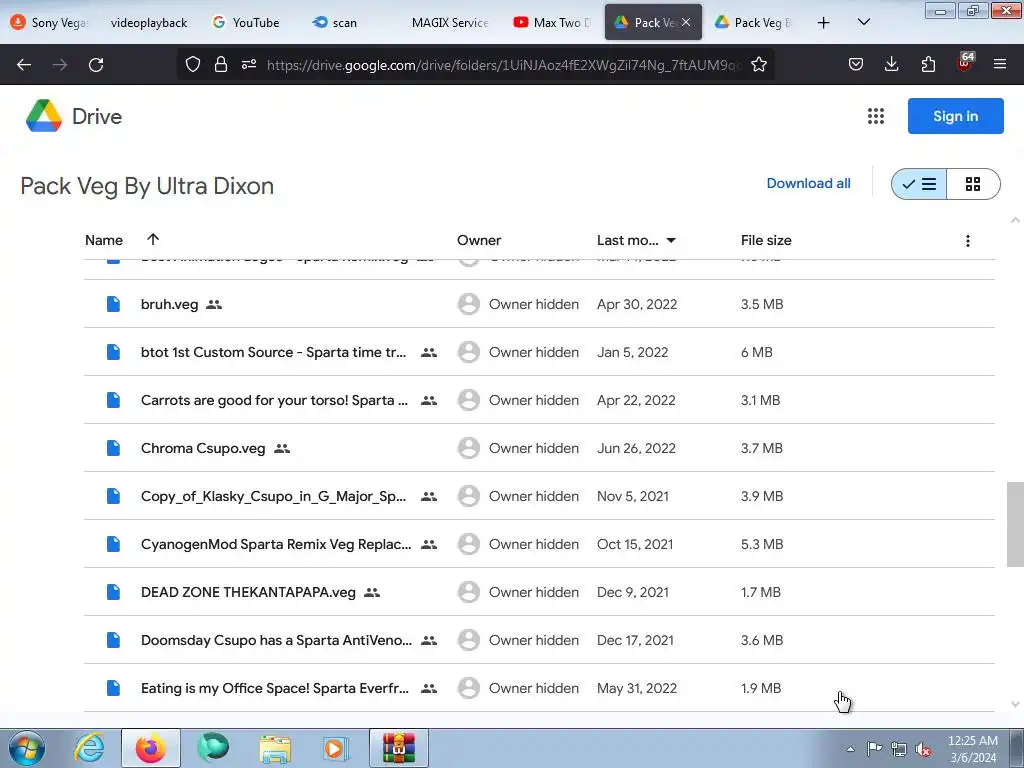The width and height of the screenshot is (1024, 768).
Task: Reverse sort direction with the Name arrow
Action: pos(153,239)
